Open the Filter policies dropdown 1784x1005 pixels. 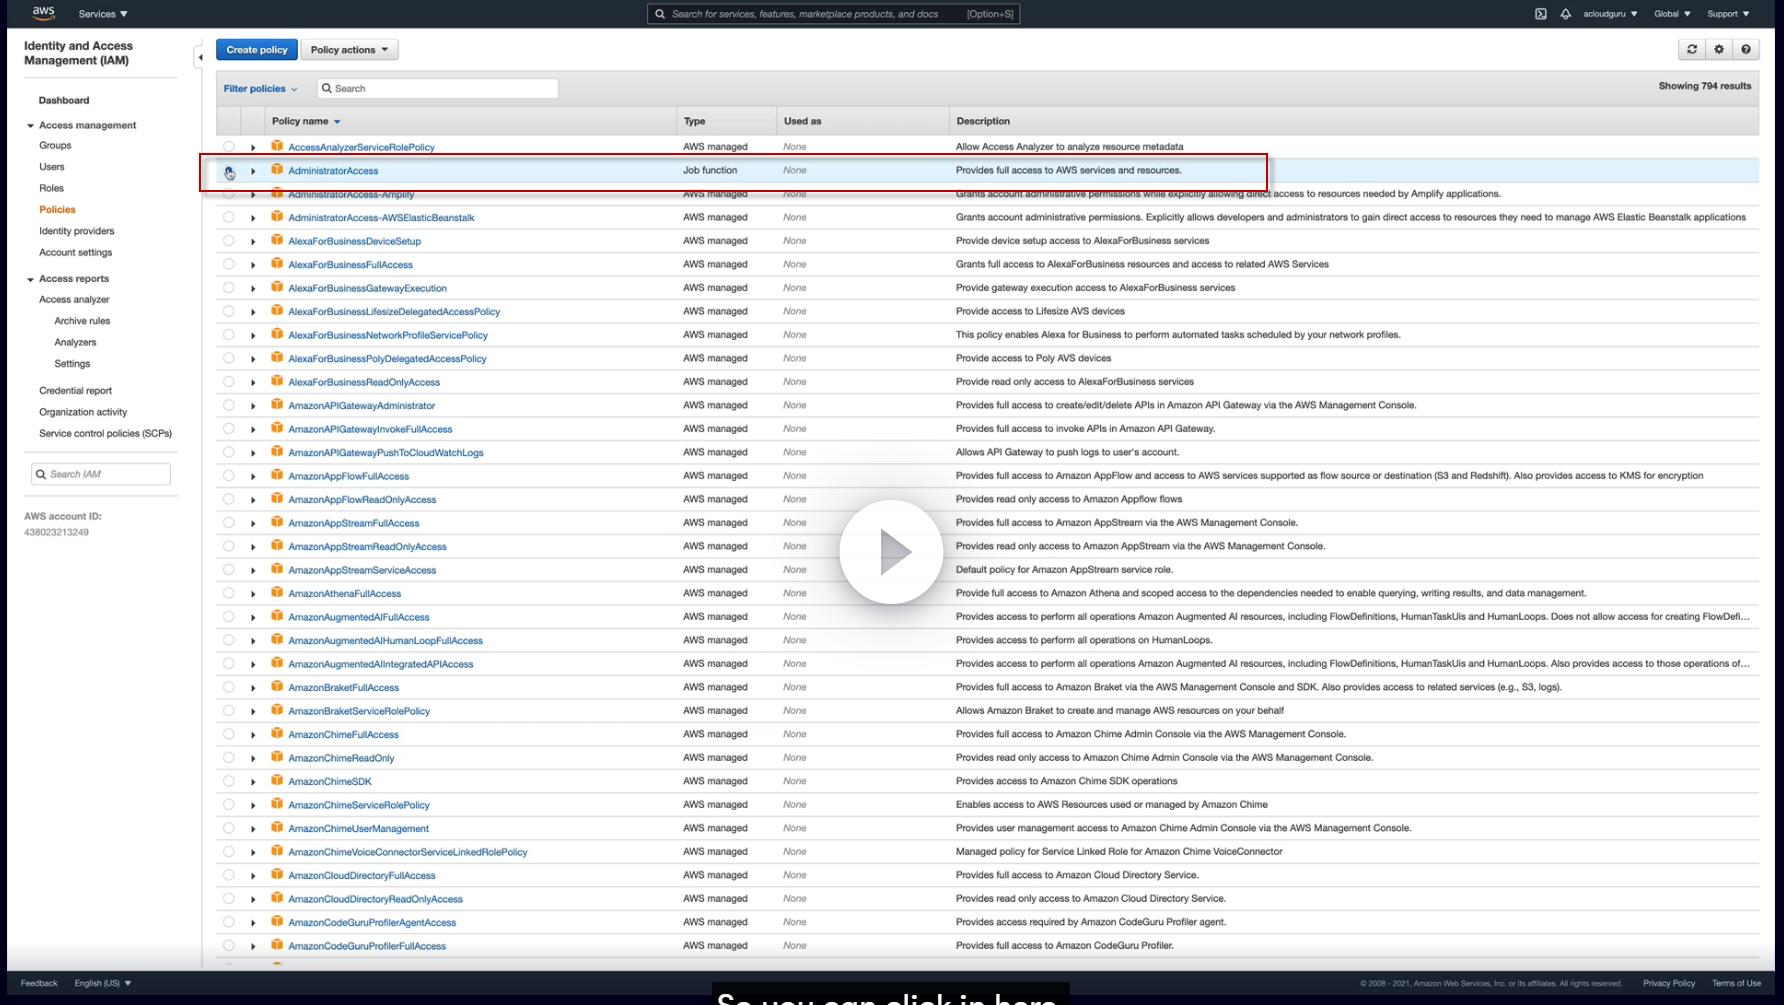coord(260,88)
